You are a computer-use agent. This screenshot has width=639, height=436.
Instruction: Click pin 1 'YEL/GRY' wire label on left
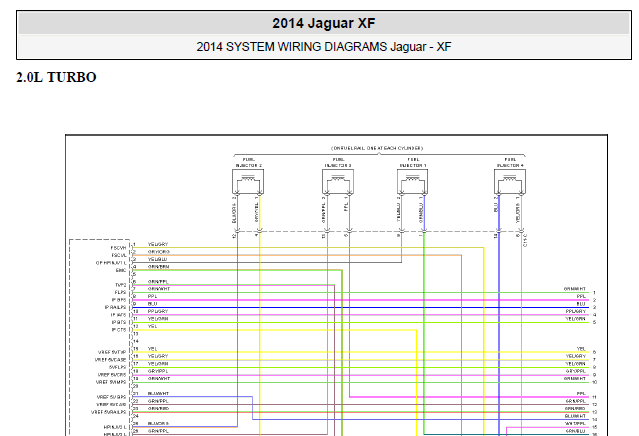pyautogui.click(x=158, y=244)
